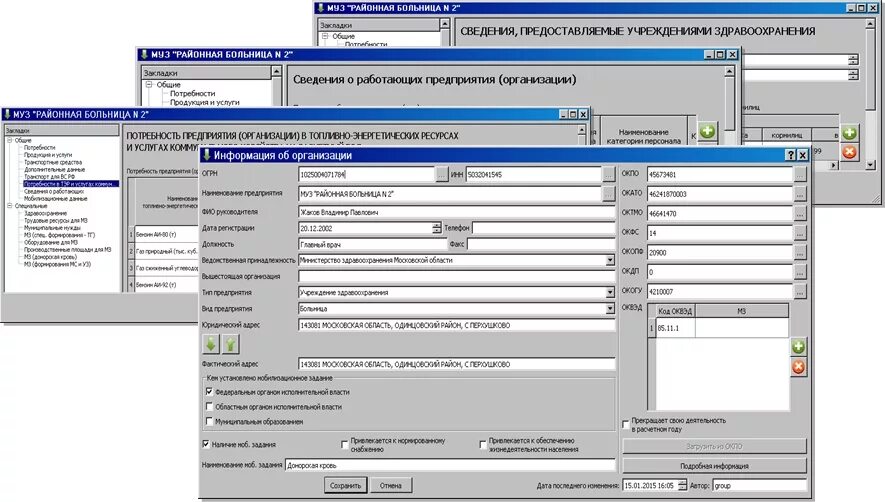The image size is (885, 502).
Task: Open the ОКДП lookup ellipsis button
Action: click(x=799, y=272)
